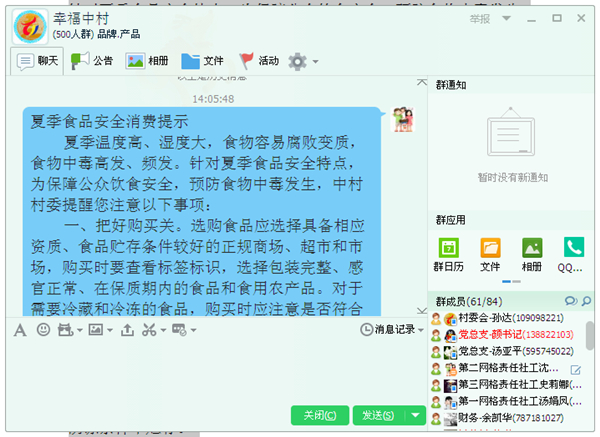
Task: Switch to the 聊天 tab
Action: point(37,61)
